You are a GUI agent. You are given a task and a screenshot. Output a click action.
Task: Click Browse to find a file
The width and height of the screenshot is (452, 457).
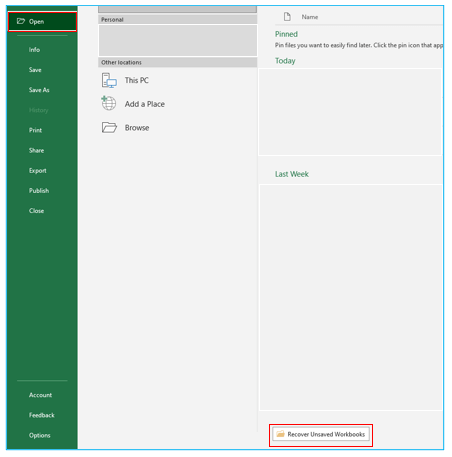(137, 128)
